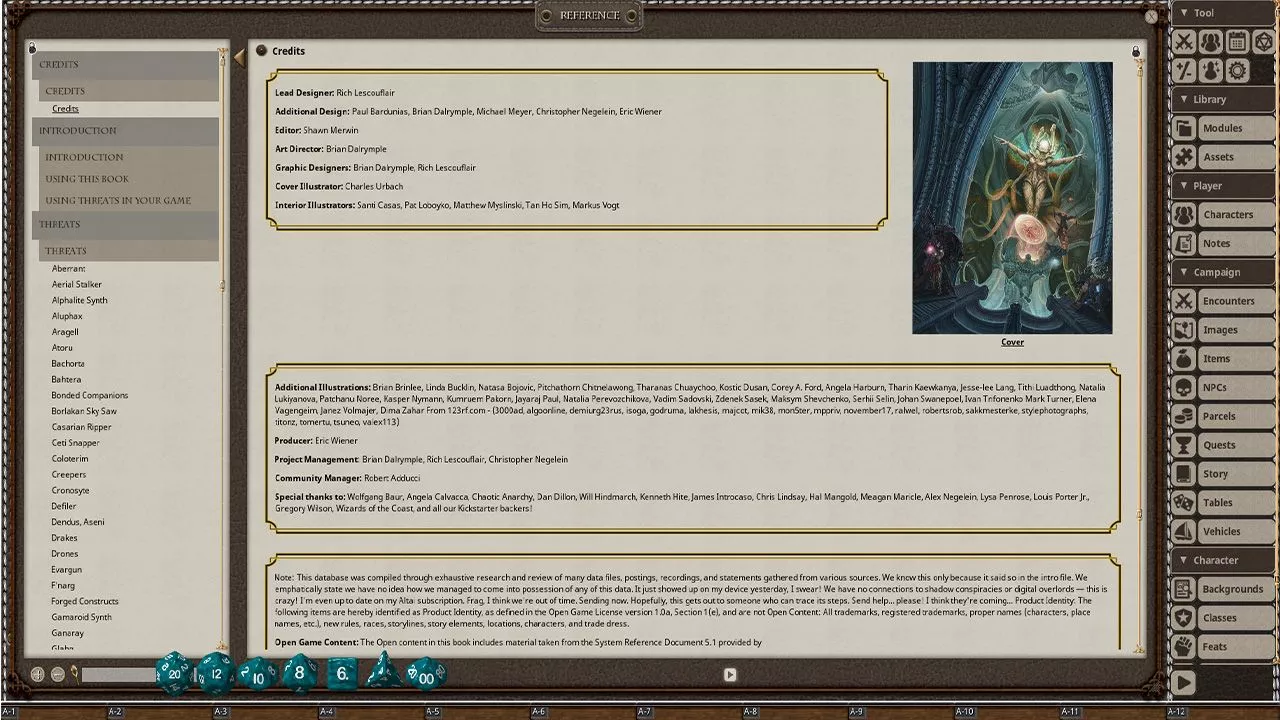Click the Cover link under image
Image resolution: width=1280 pixels, height=720 pixels.
(x=1012, y=342)
